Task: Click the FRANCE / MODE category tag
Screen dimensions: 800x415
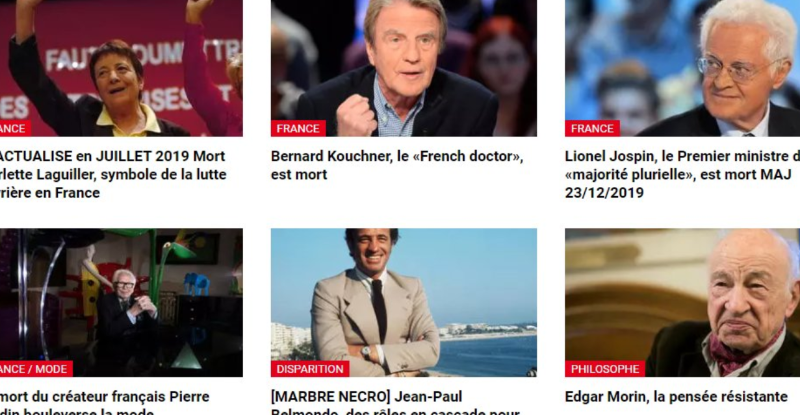Action: (36, 369)
